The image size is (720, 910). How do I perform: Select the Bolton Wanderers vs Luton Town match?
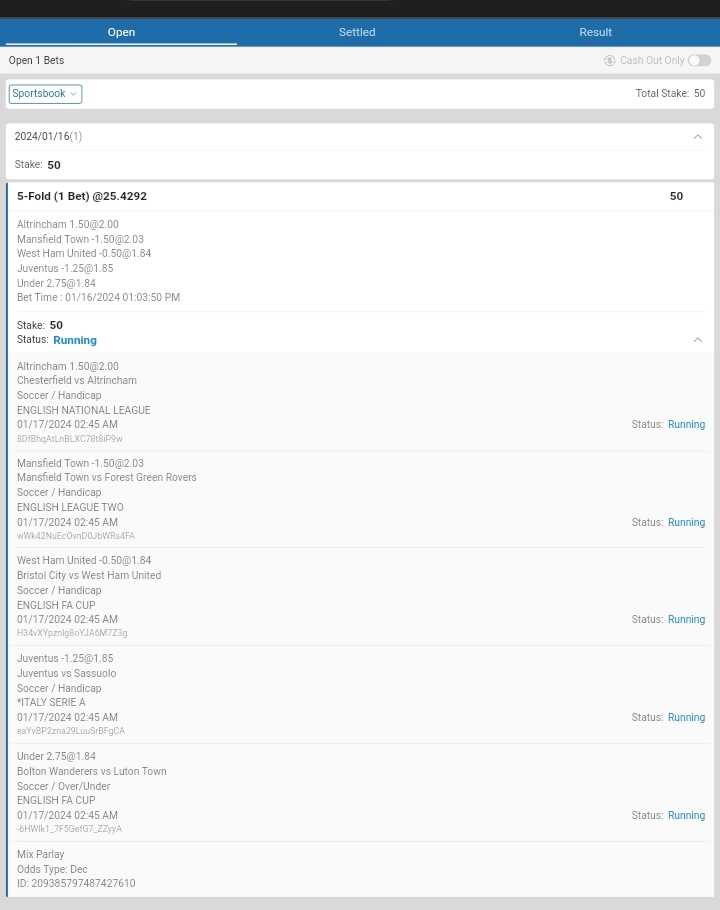point(91,771)
